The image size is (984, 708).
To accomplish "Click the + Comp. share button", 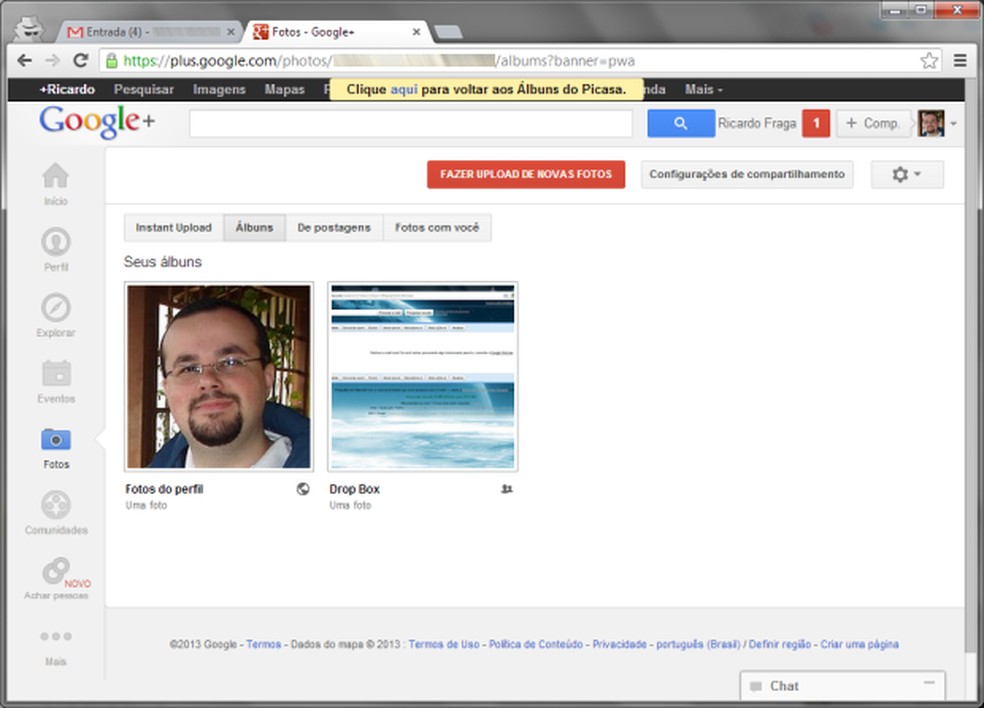I will point(873,123).
